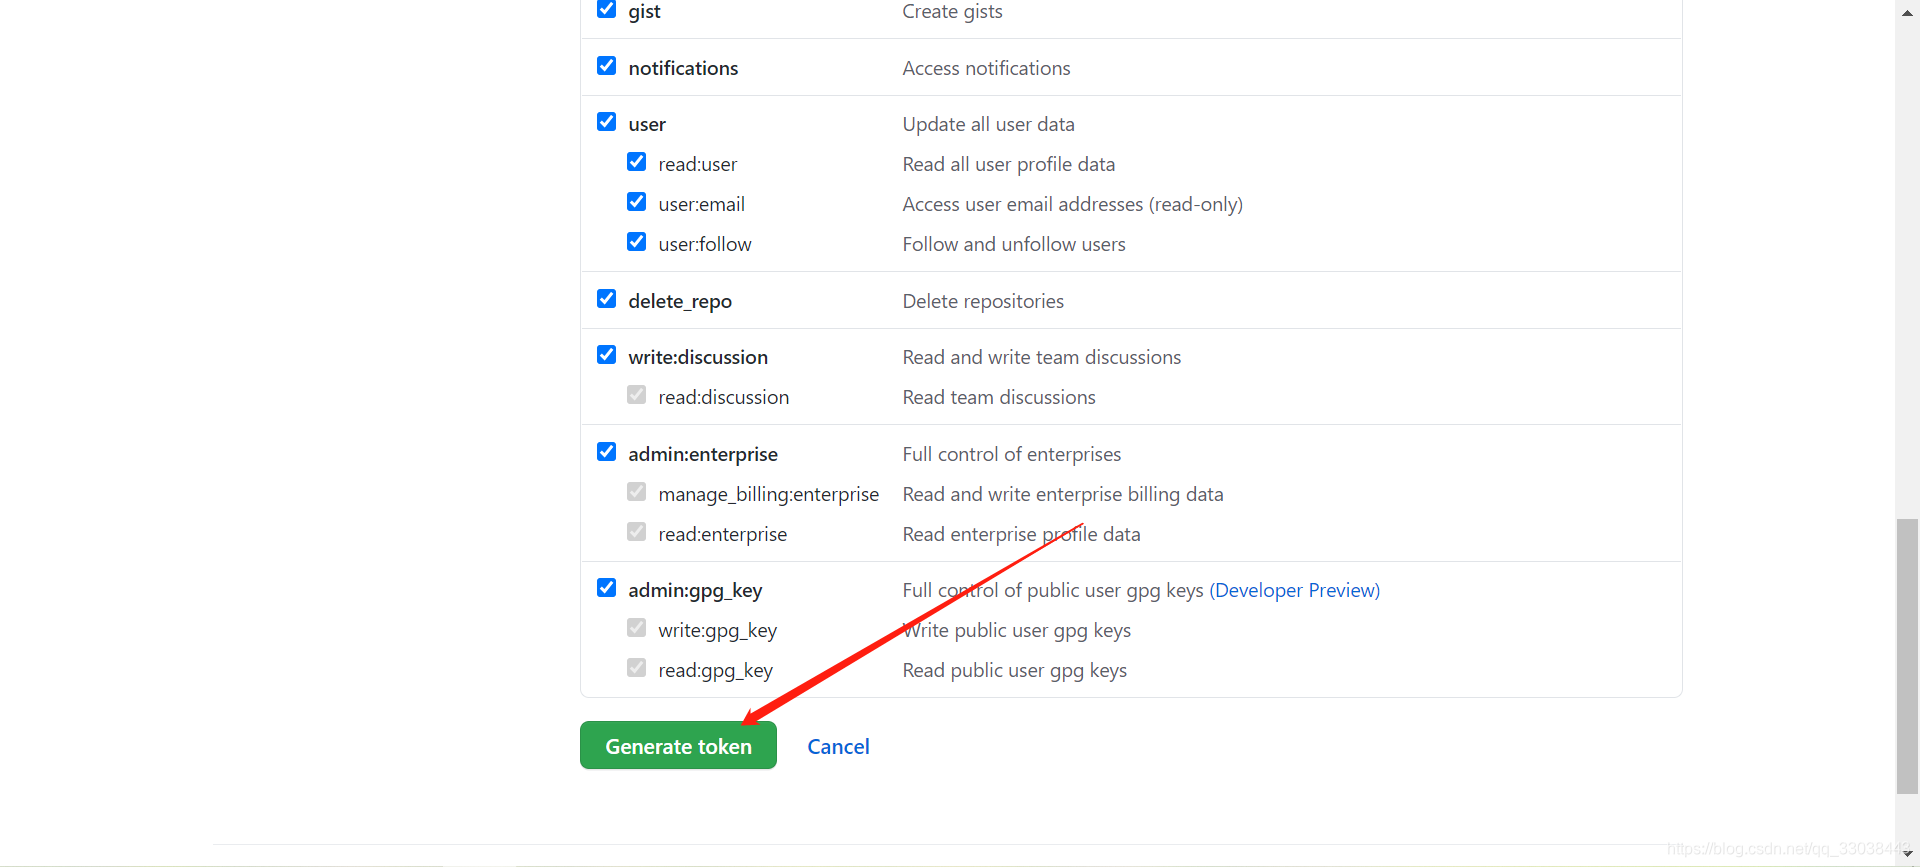
Task: Click "Access notifications" description text
Action: 986,68
